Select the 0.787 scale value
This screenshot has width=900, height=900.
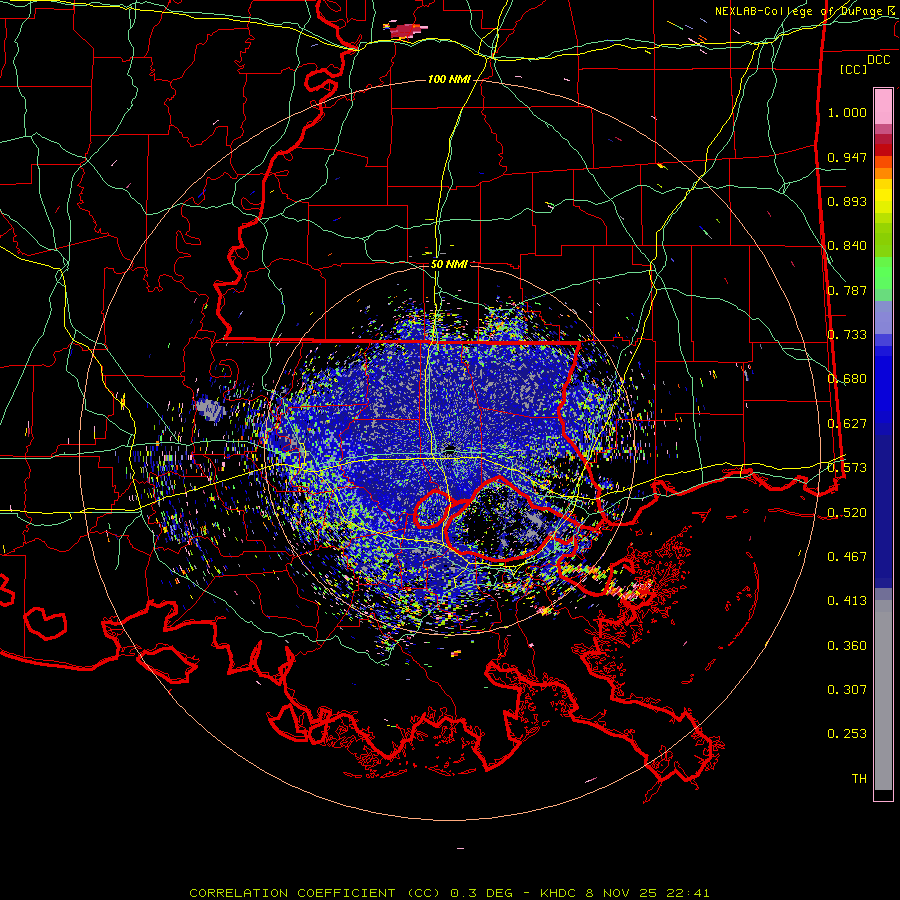(x=847, y=290)
